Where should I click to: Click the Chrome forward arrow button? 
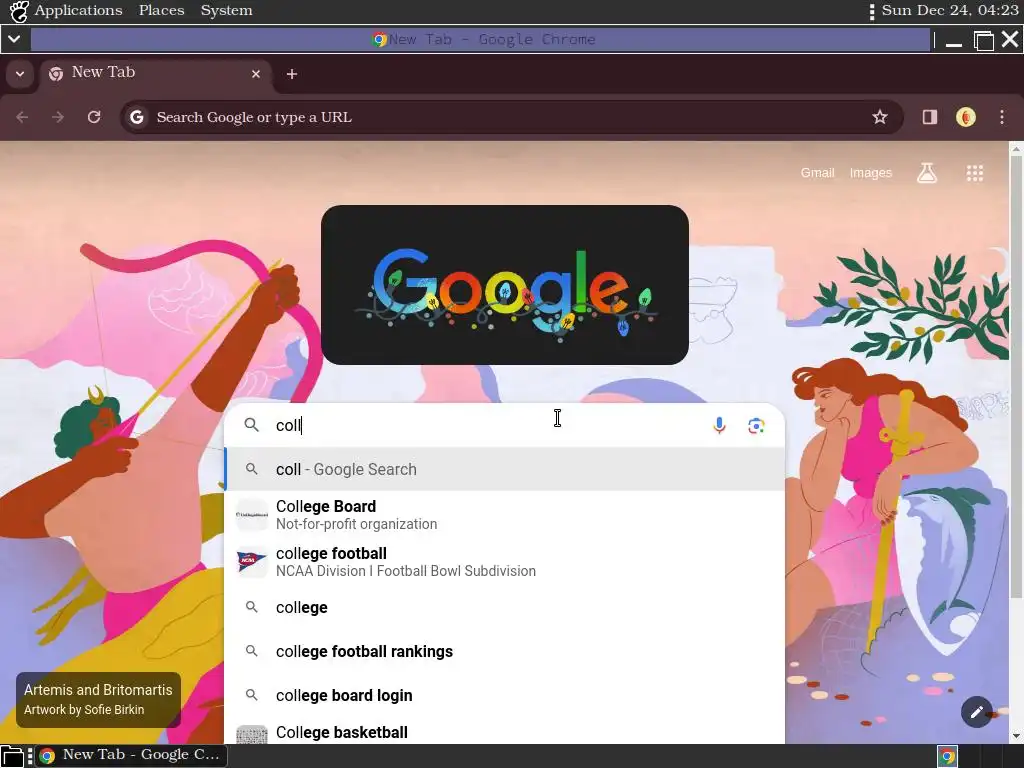tap(58, 117)
